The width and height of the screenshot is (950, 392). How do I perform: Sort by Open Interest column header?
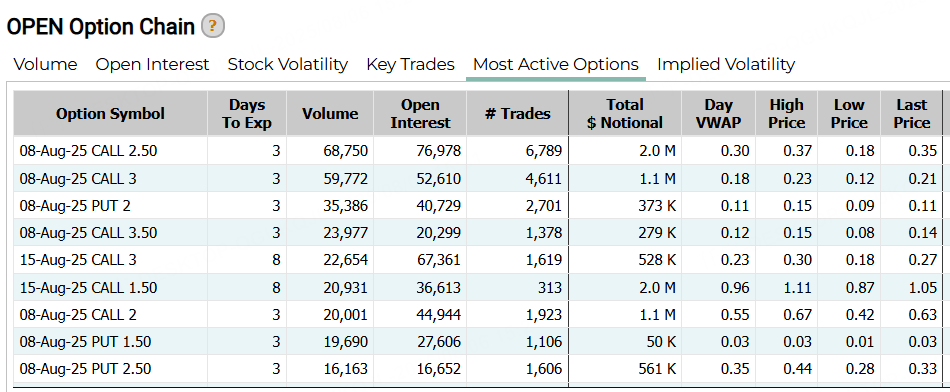(x=420, y=113)
